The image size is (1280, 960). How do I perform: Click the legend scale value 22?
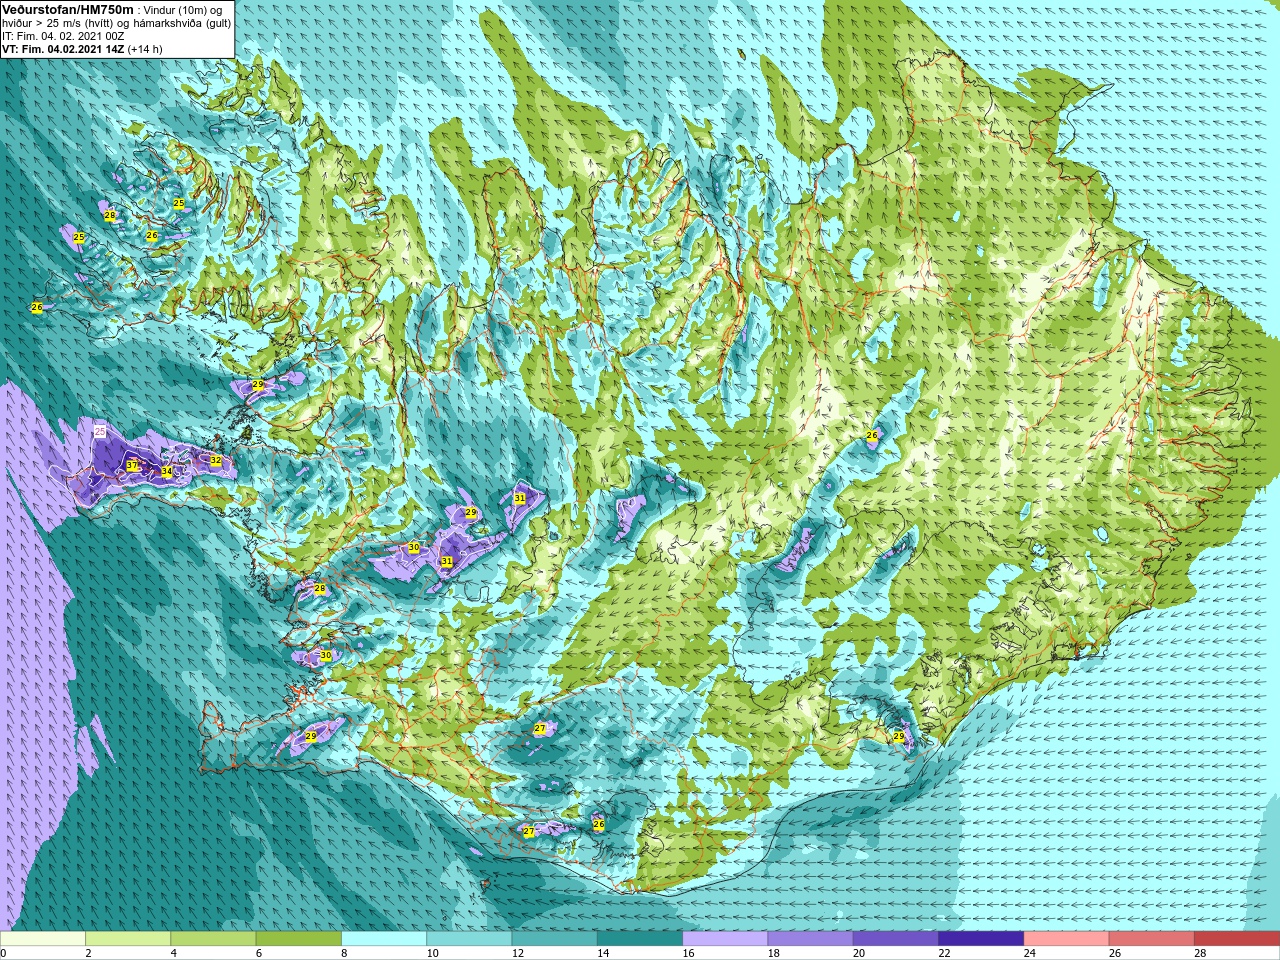pyautogui.click(x=944, y=953)
